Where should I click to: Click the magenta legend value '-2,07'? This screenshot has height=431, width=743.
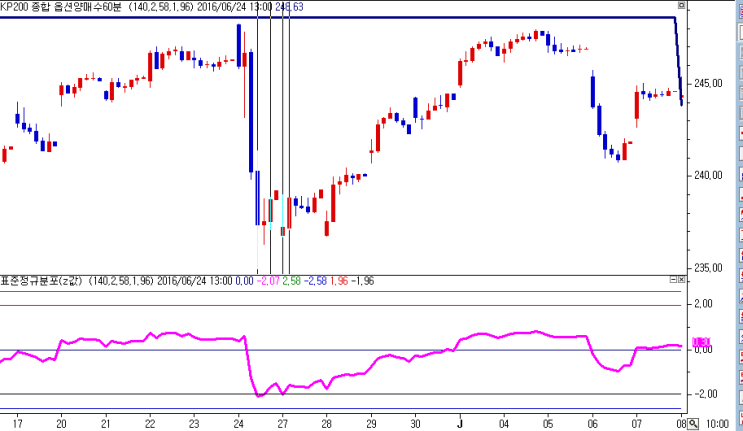(x=268, y=281)
